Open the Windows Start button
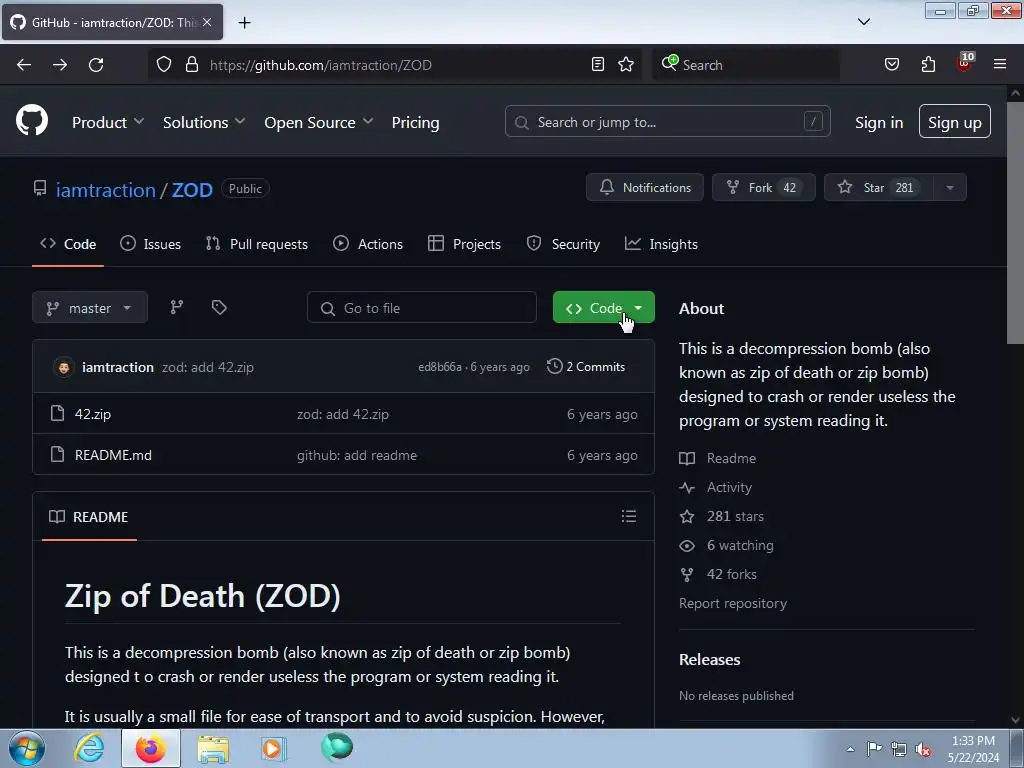 click(27, 748)
